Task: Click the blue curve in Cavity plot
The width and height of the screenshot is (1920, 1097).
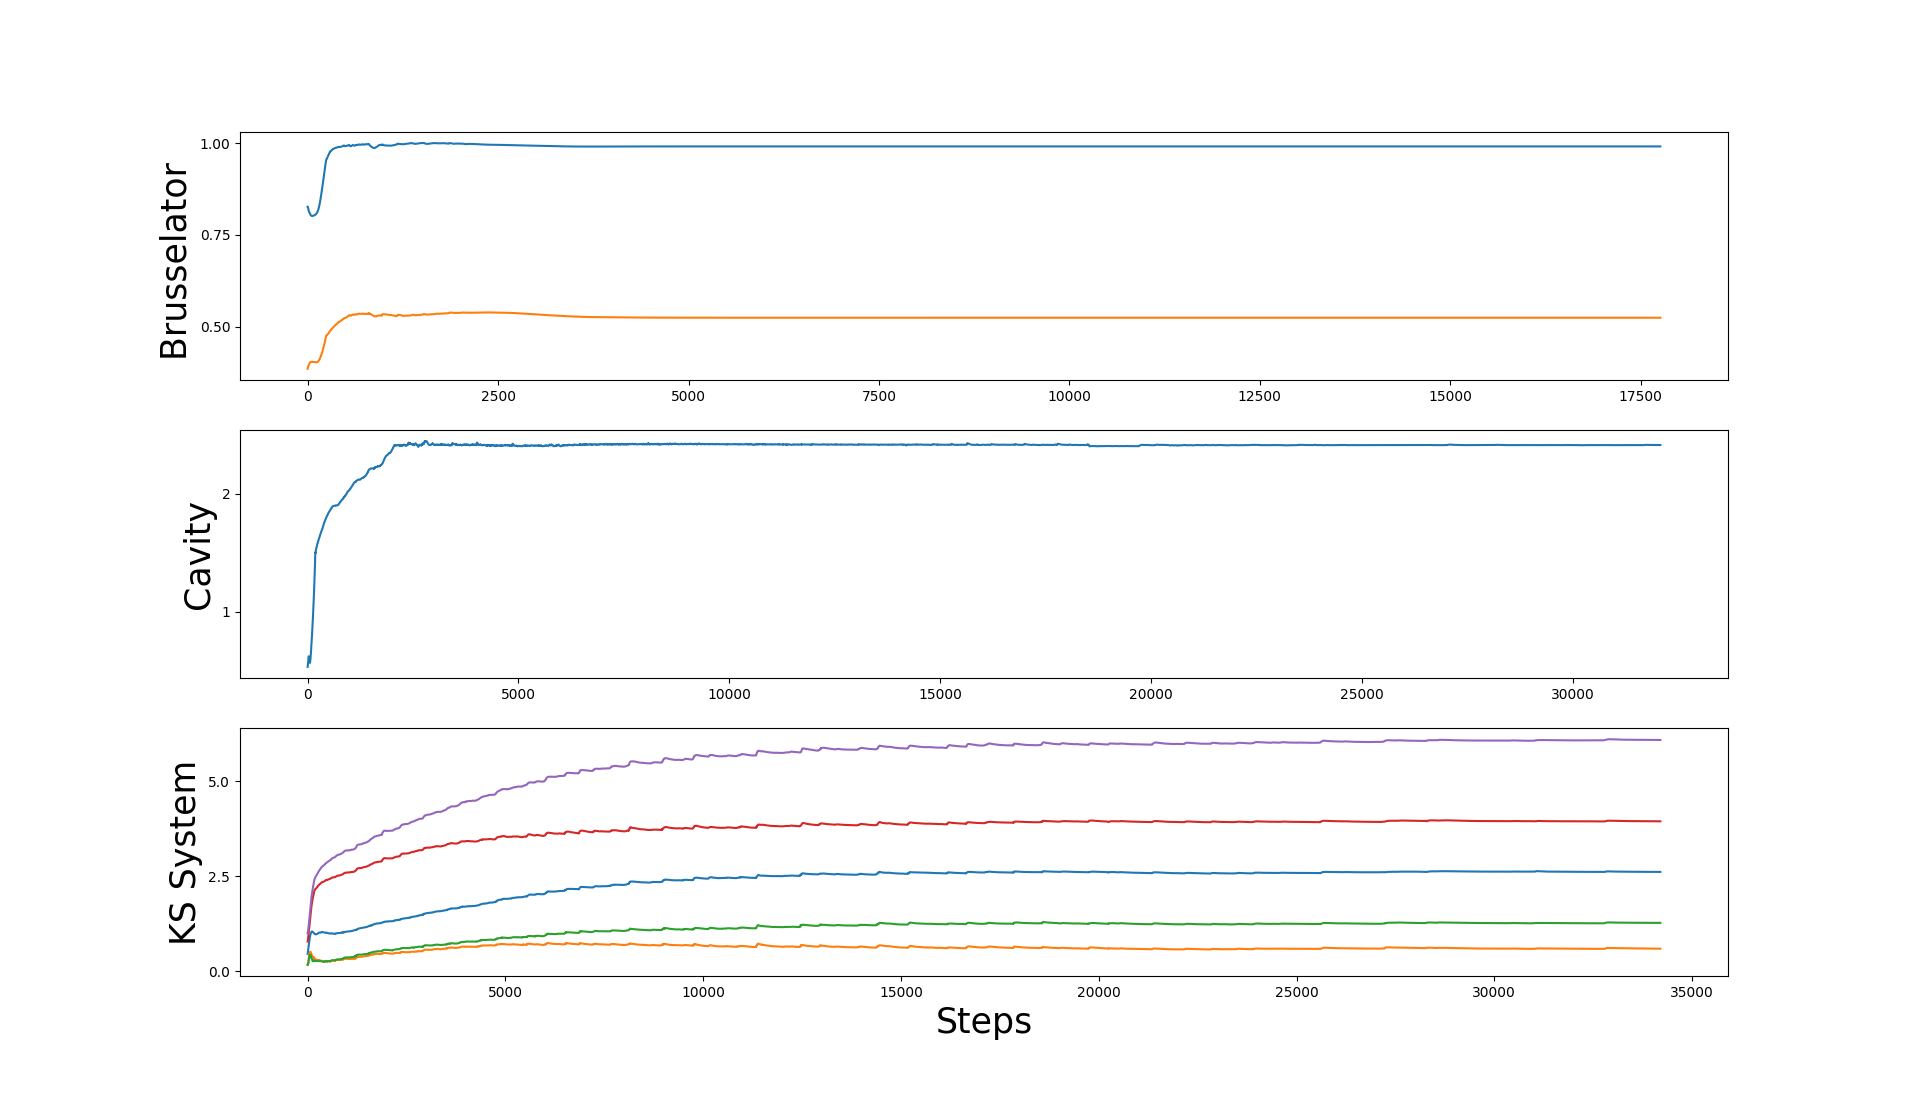Action: [1000, 445]
